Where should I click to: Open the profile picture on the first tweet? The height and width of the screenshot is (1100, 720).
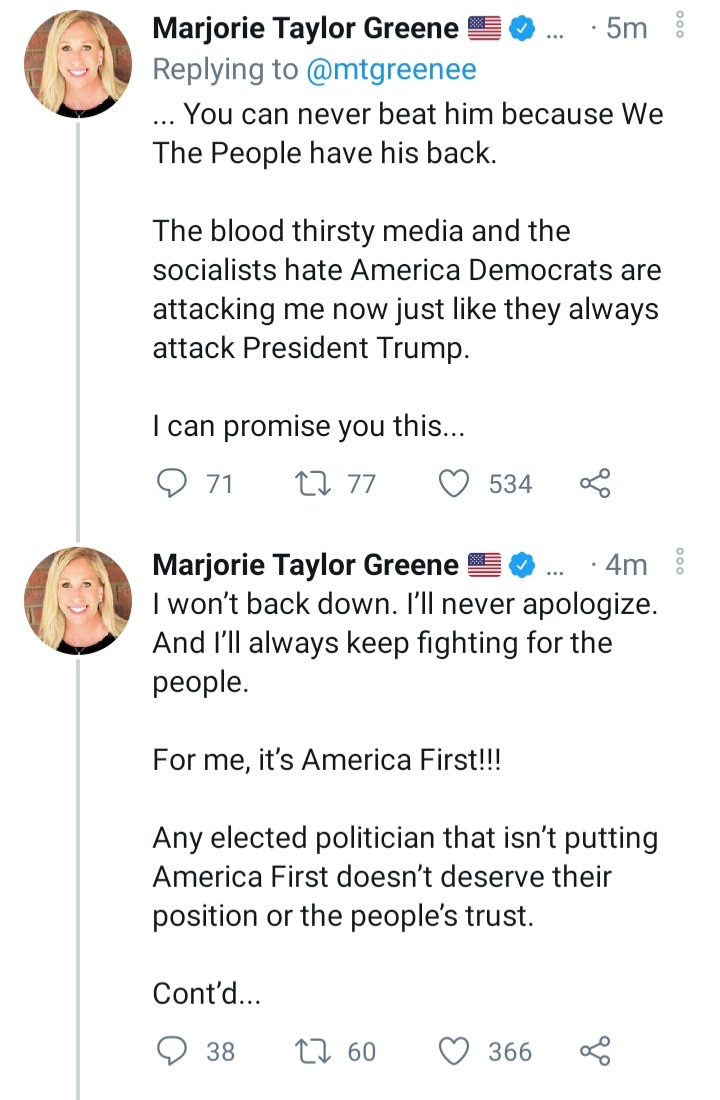(x=78, y=67)
